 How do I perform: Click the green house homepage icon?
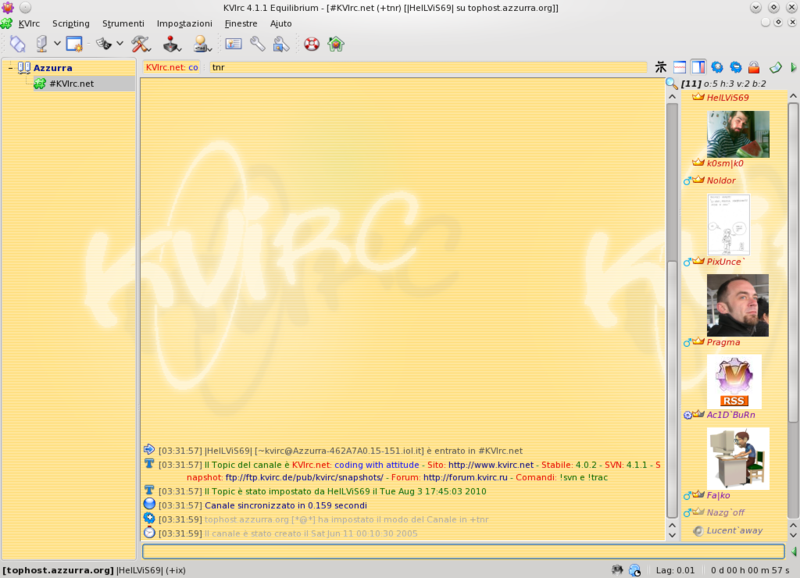[336, 44]
